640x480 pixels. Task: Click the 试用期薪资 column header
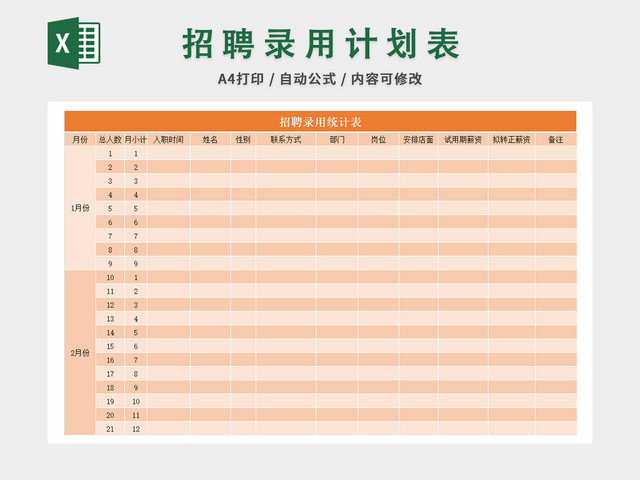(x=463, y=140)
